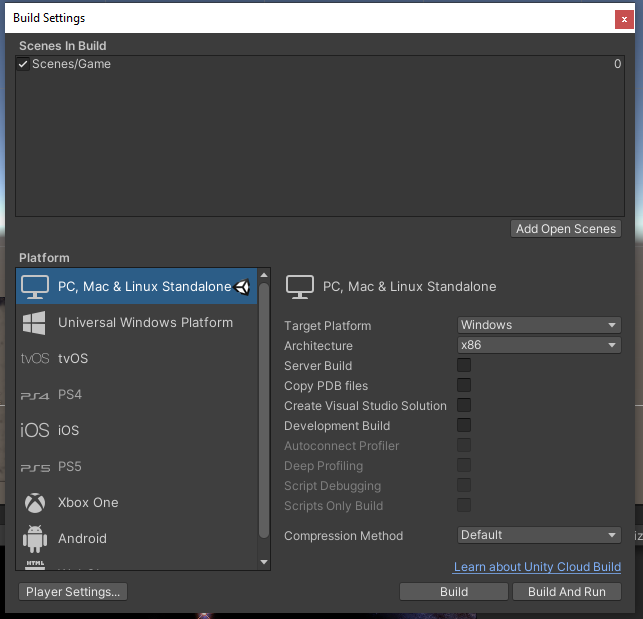Image resolution: width=643 pixels, height=619 pixels.
Task: Click the PC, Mac & Linux Standalone monitor icon in platform list
Action: (35, 286)
